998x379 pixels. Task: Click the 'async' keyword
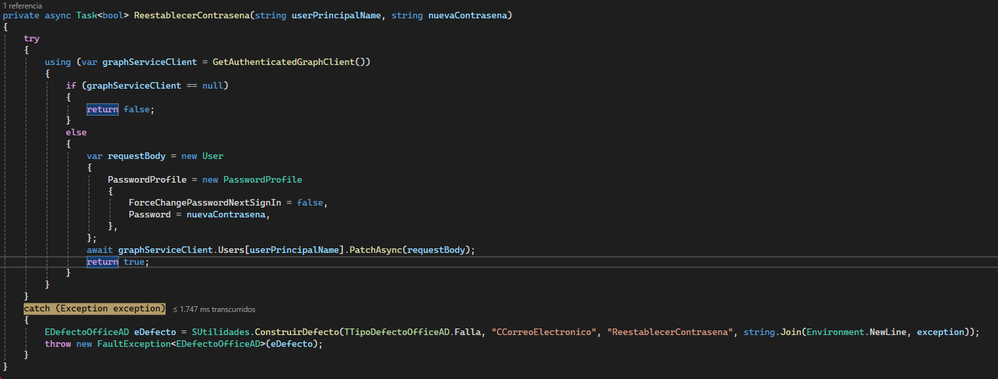click(x=57, y=15)
